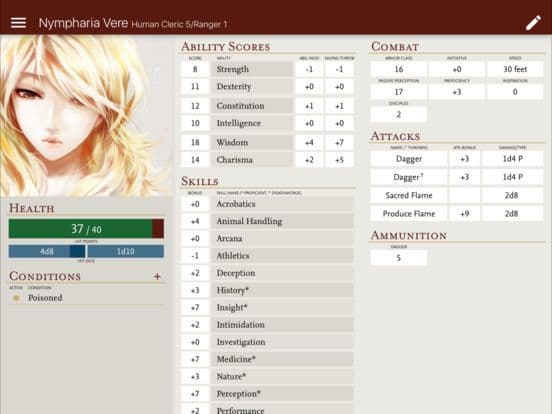The width and height of the screenshot is (552, 414).
Task: Edit the Speed value 30 feet
Action: tap(515, 69)
